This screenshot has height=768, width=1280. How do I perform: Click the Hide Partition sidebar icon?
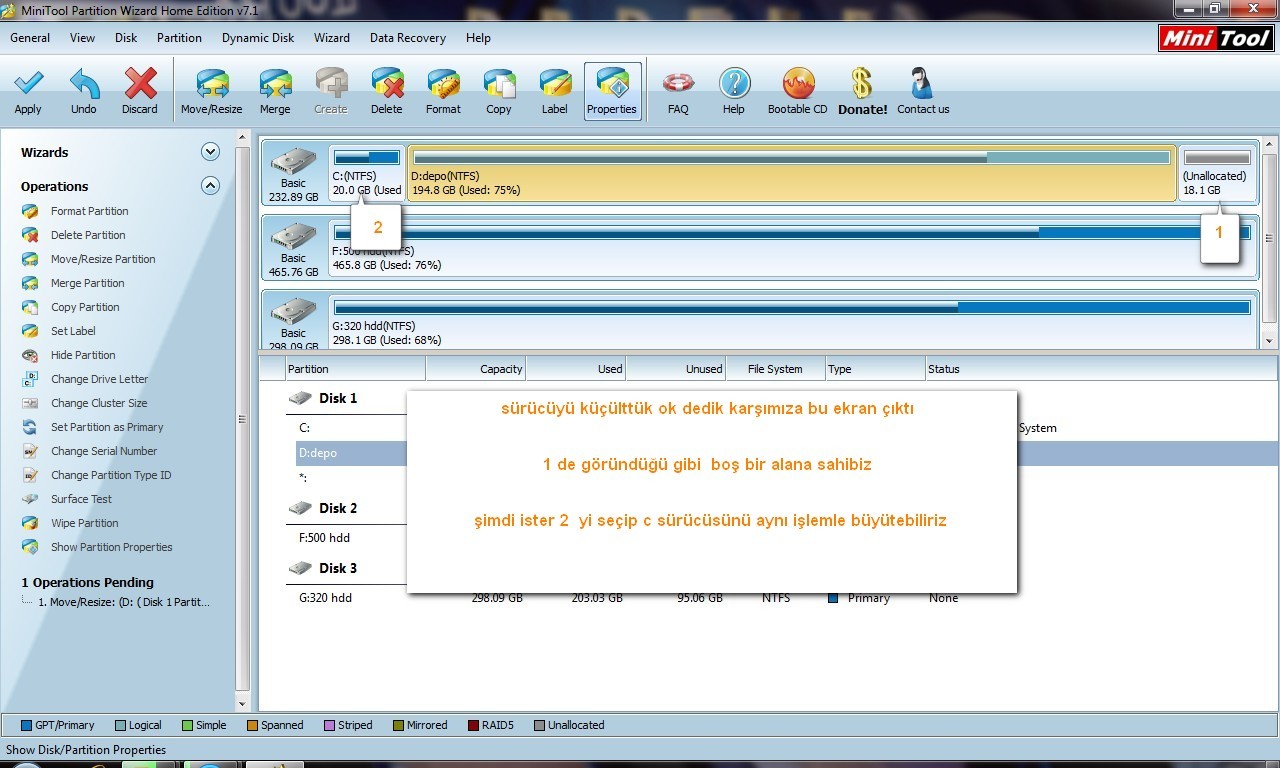31,355
